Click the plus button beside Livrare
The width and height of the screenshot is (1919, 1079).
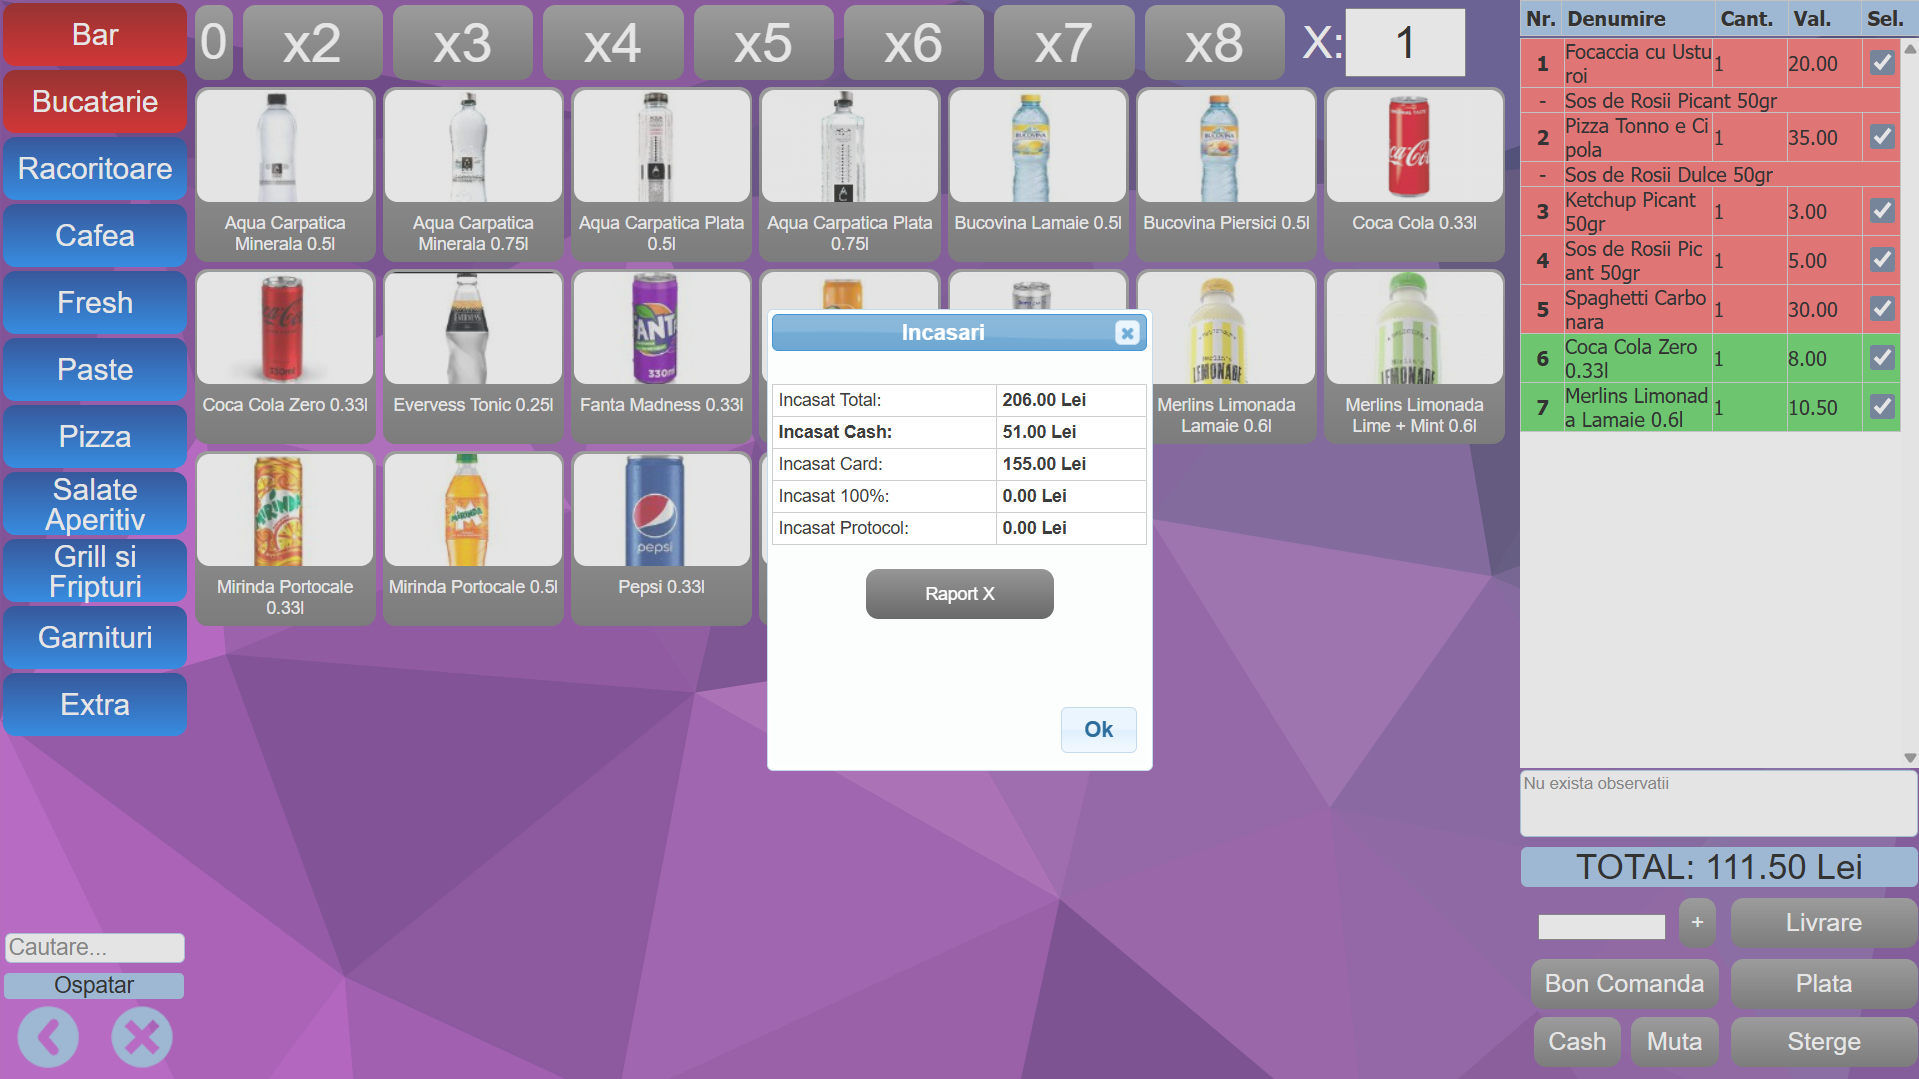(1696, 922)
